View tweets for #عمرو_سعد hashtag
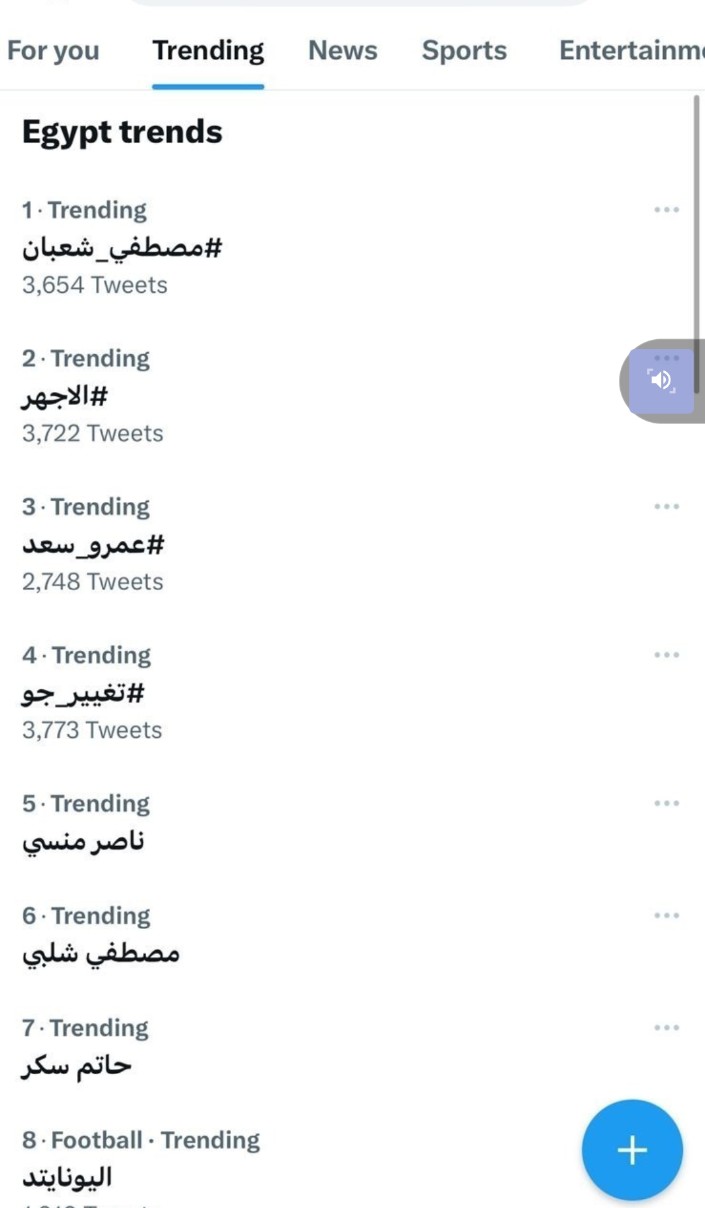 click(93, 546)
